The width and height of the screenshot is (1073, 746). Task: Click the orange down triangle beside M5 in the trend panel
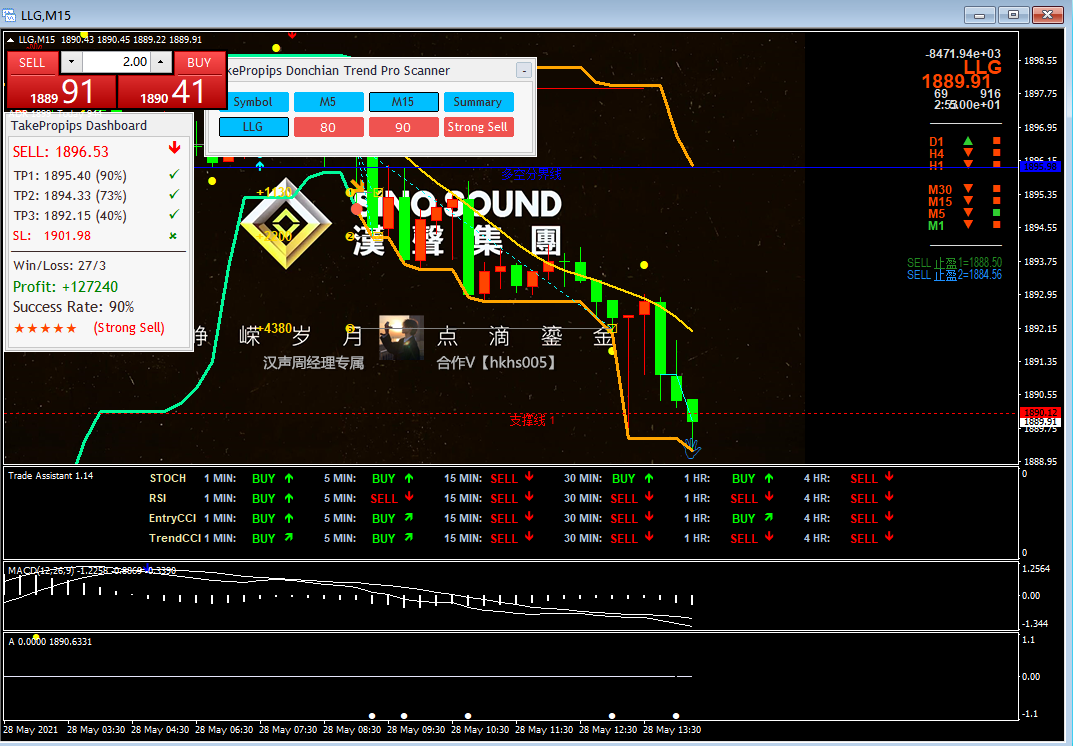[968, 213]
